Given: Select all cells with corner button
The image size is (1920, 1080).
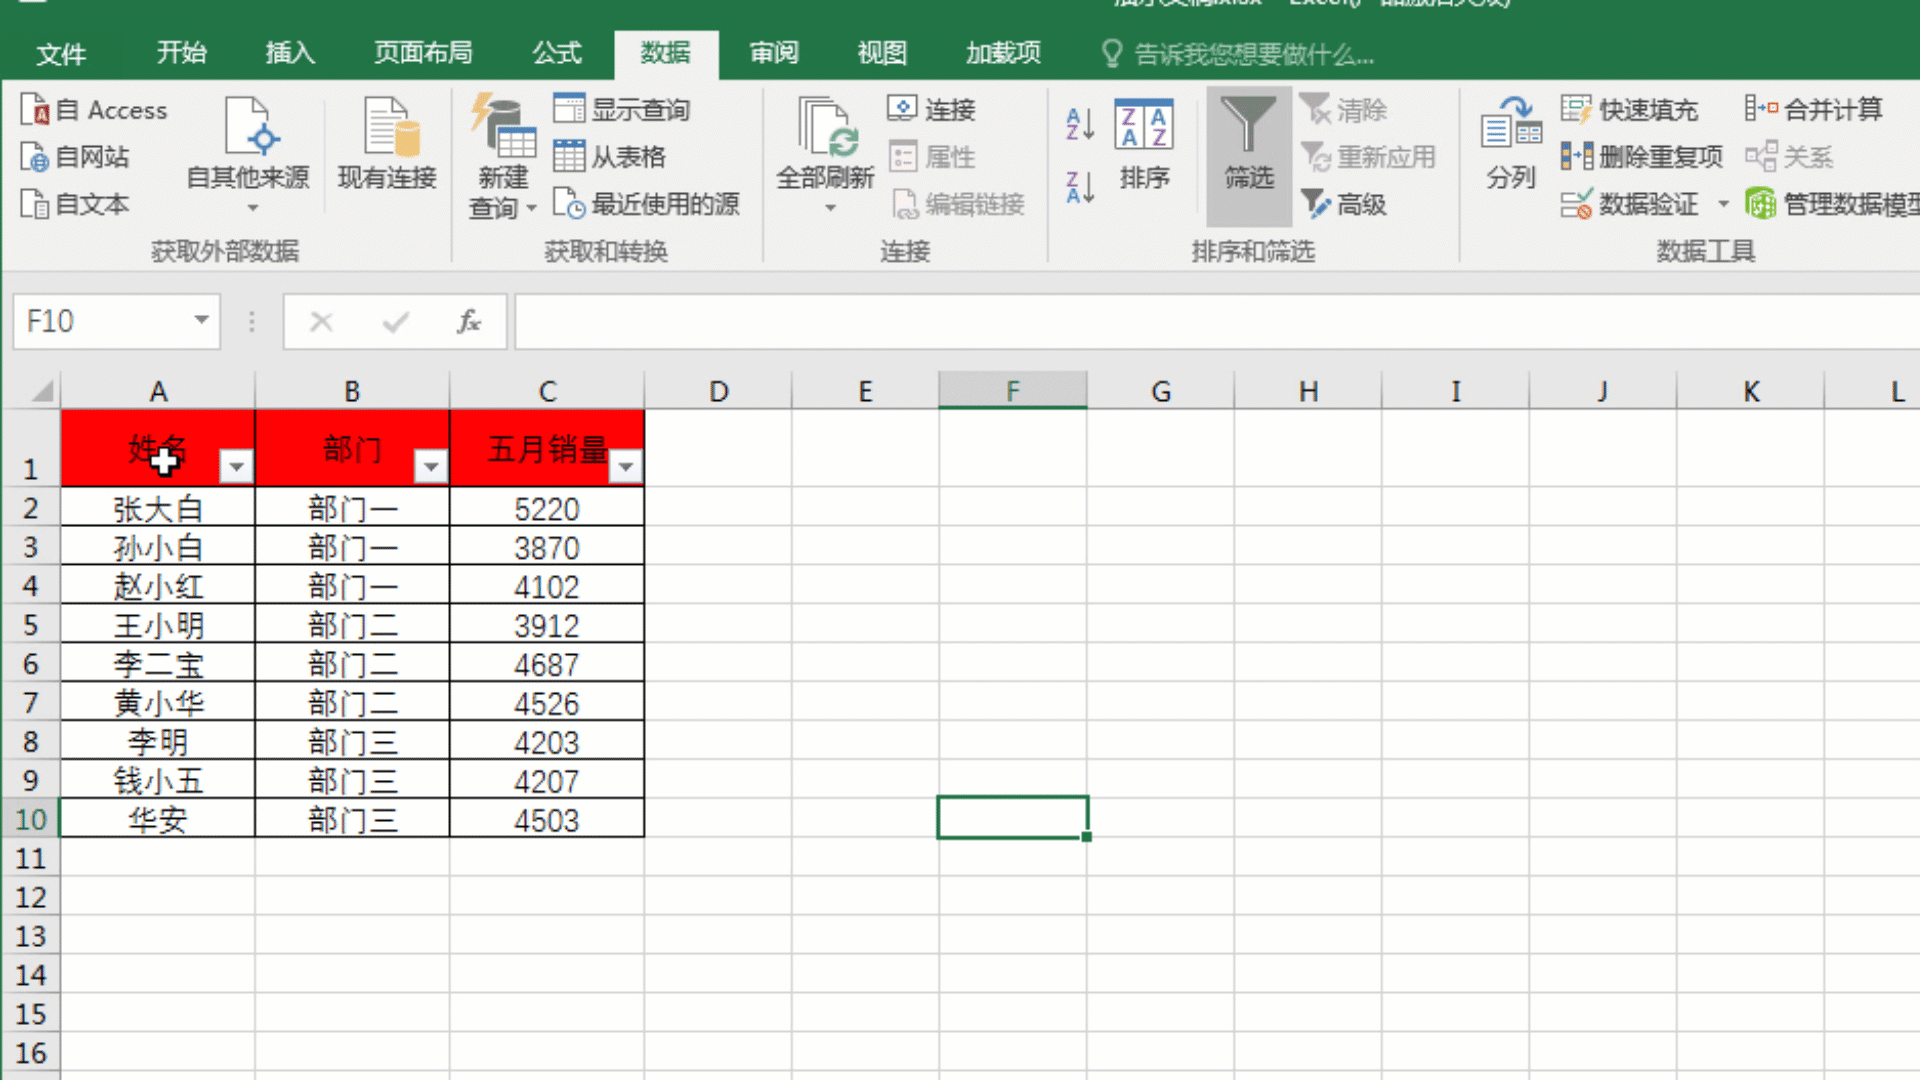Looking at the screenshot, I should [x=40, y=390].
